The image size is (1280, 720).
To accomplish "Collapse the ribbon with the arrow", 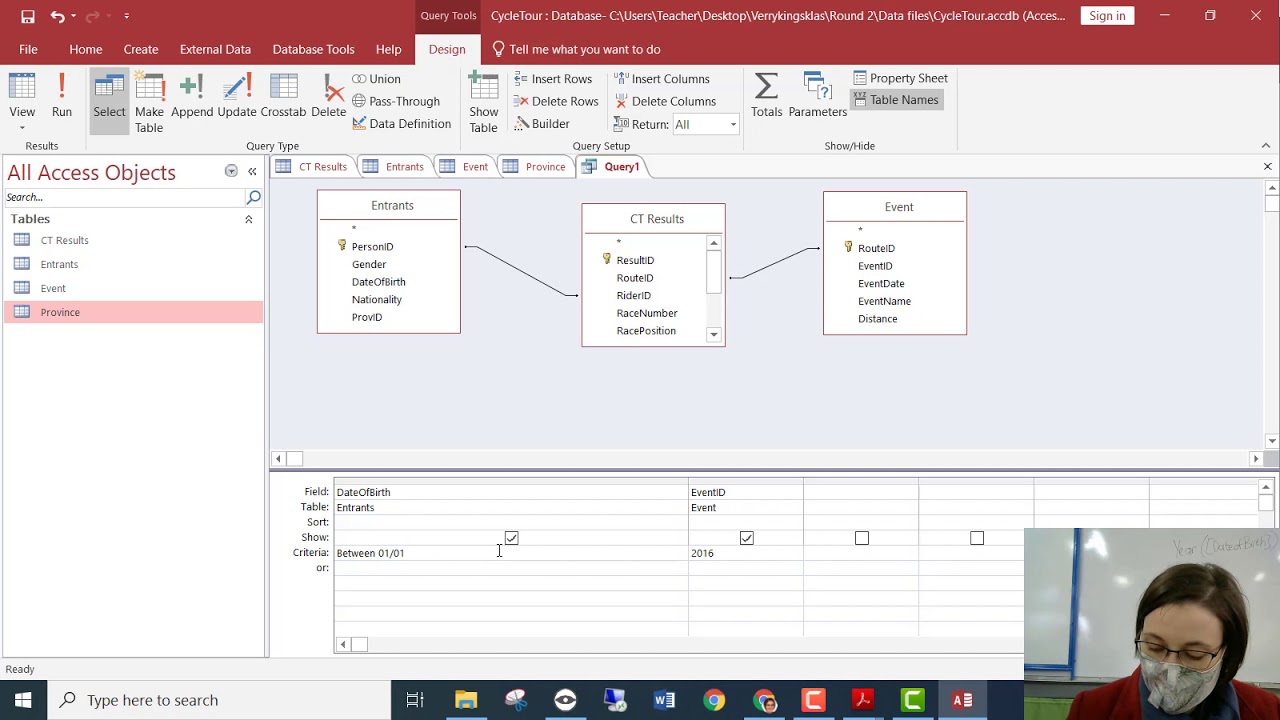I will [1266, 146].
